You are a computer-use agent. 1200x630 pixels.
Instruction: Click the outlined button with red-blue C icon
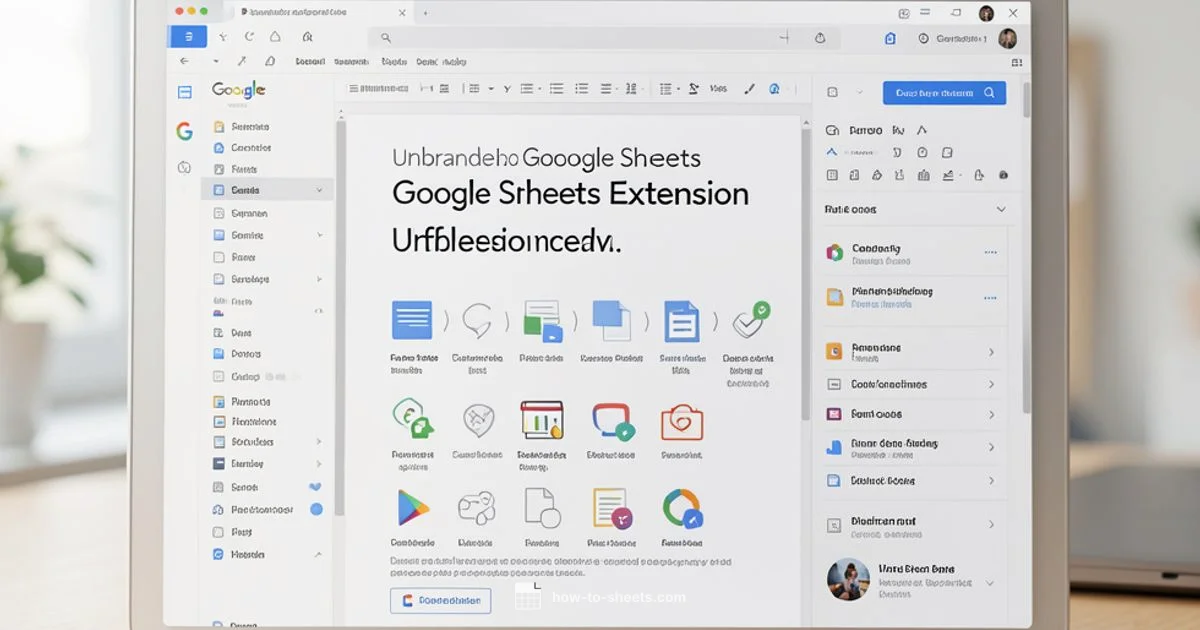coord(441,601)
